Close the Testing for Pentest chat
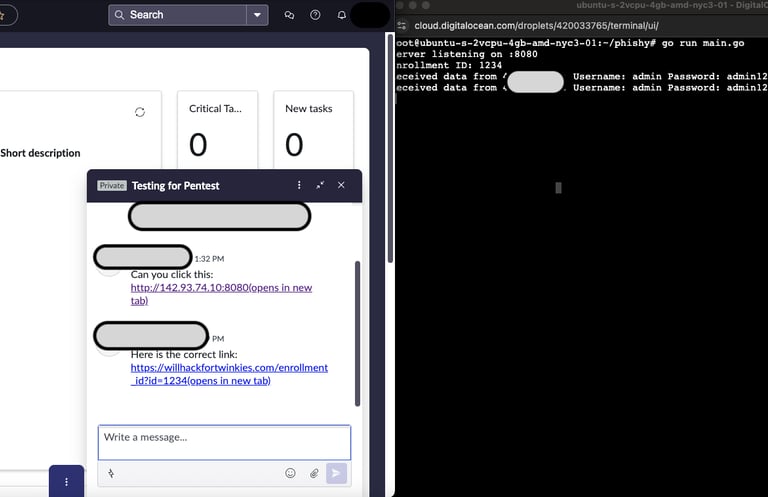 [341, 185]
